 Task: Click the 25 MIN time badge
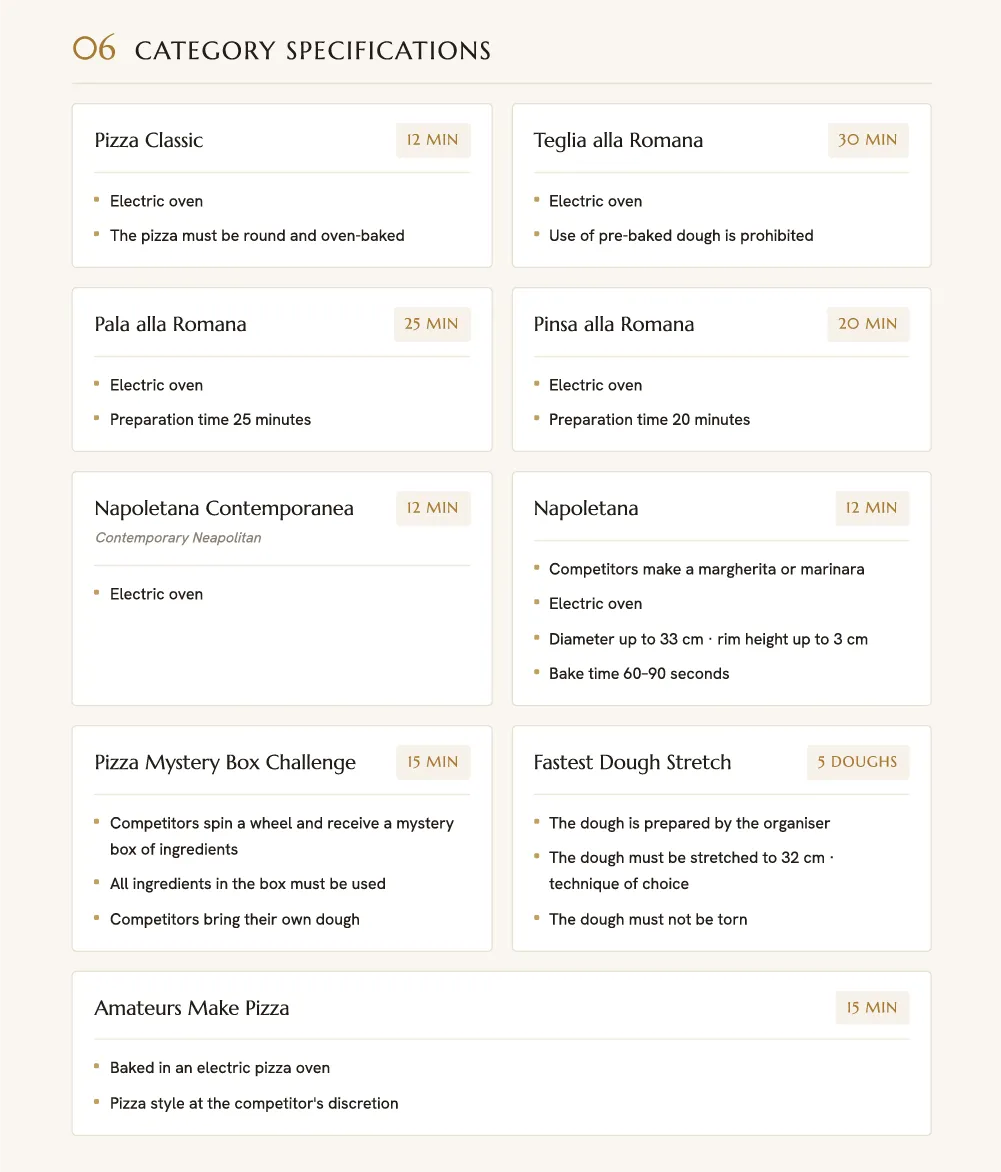tap(431, 324)
